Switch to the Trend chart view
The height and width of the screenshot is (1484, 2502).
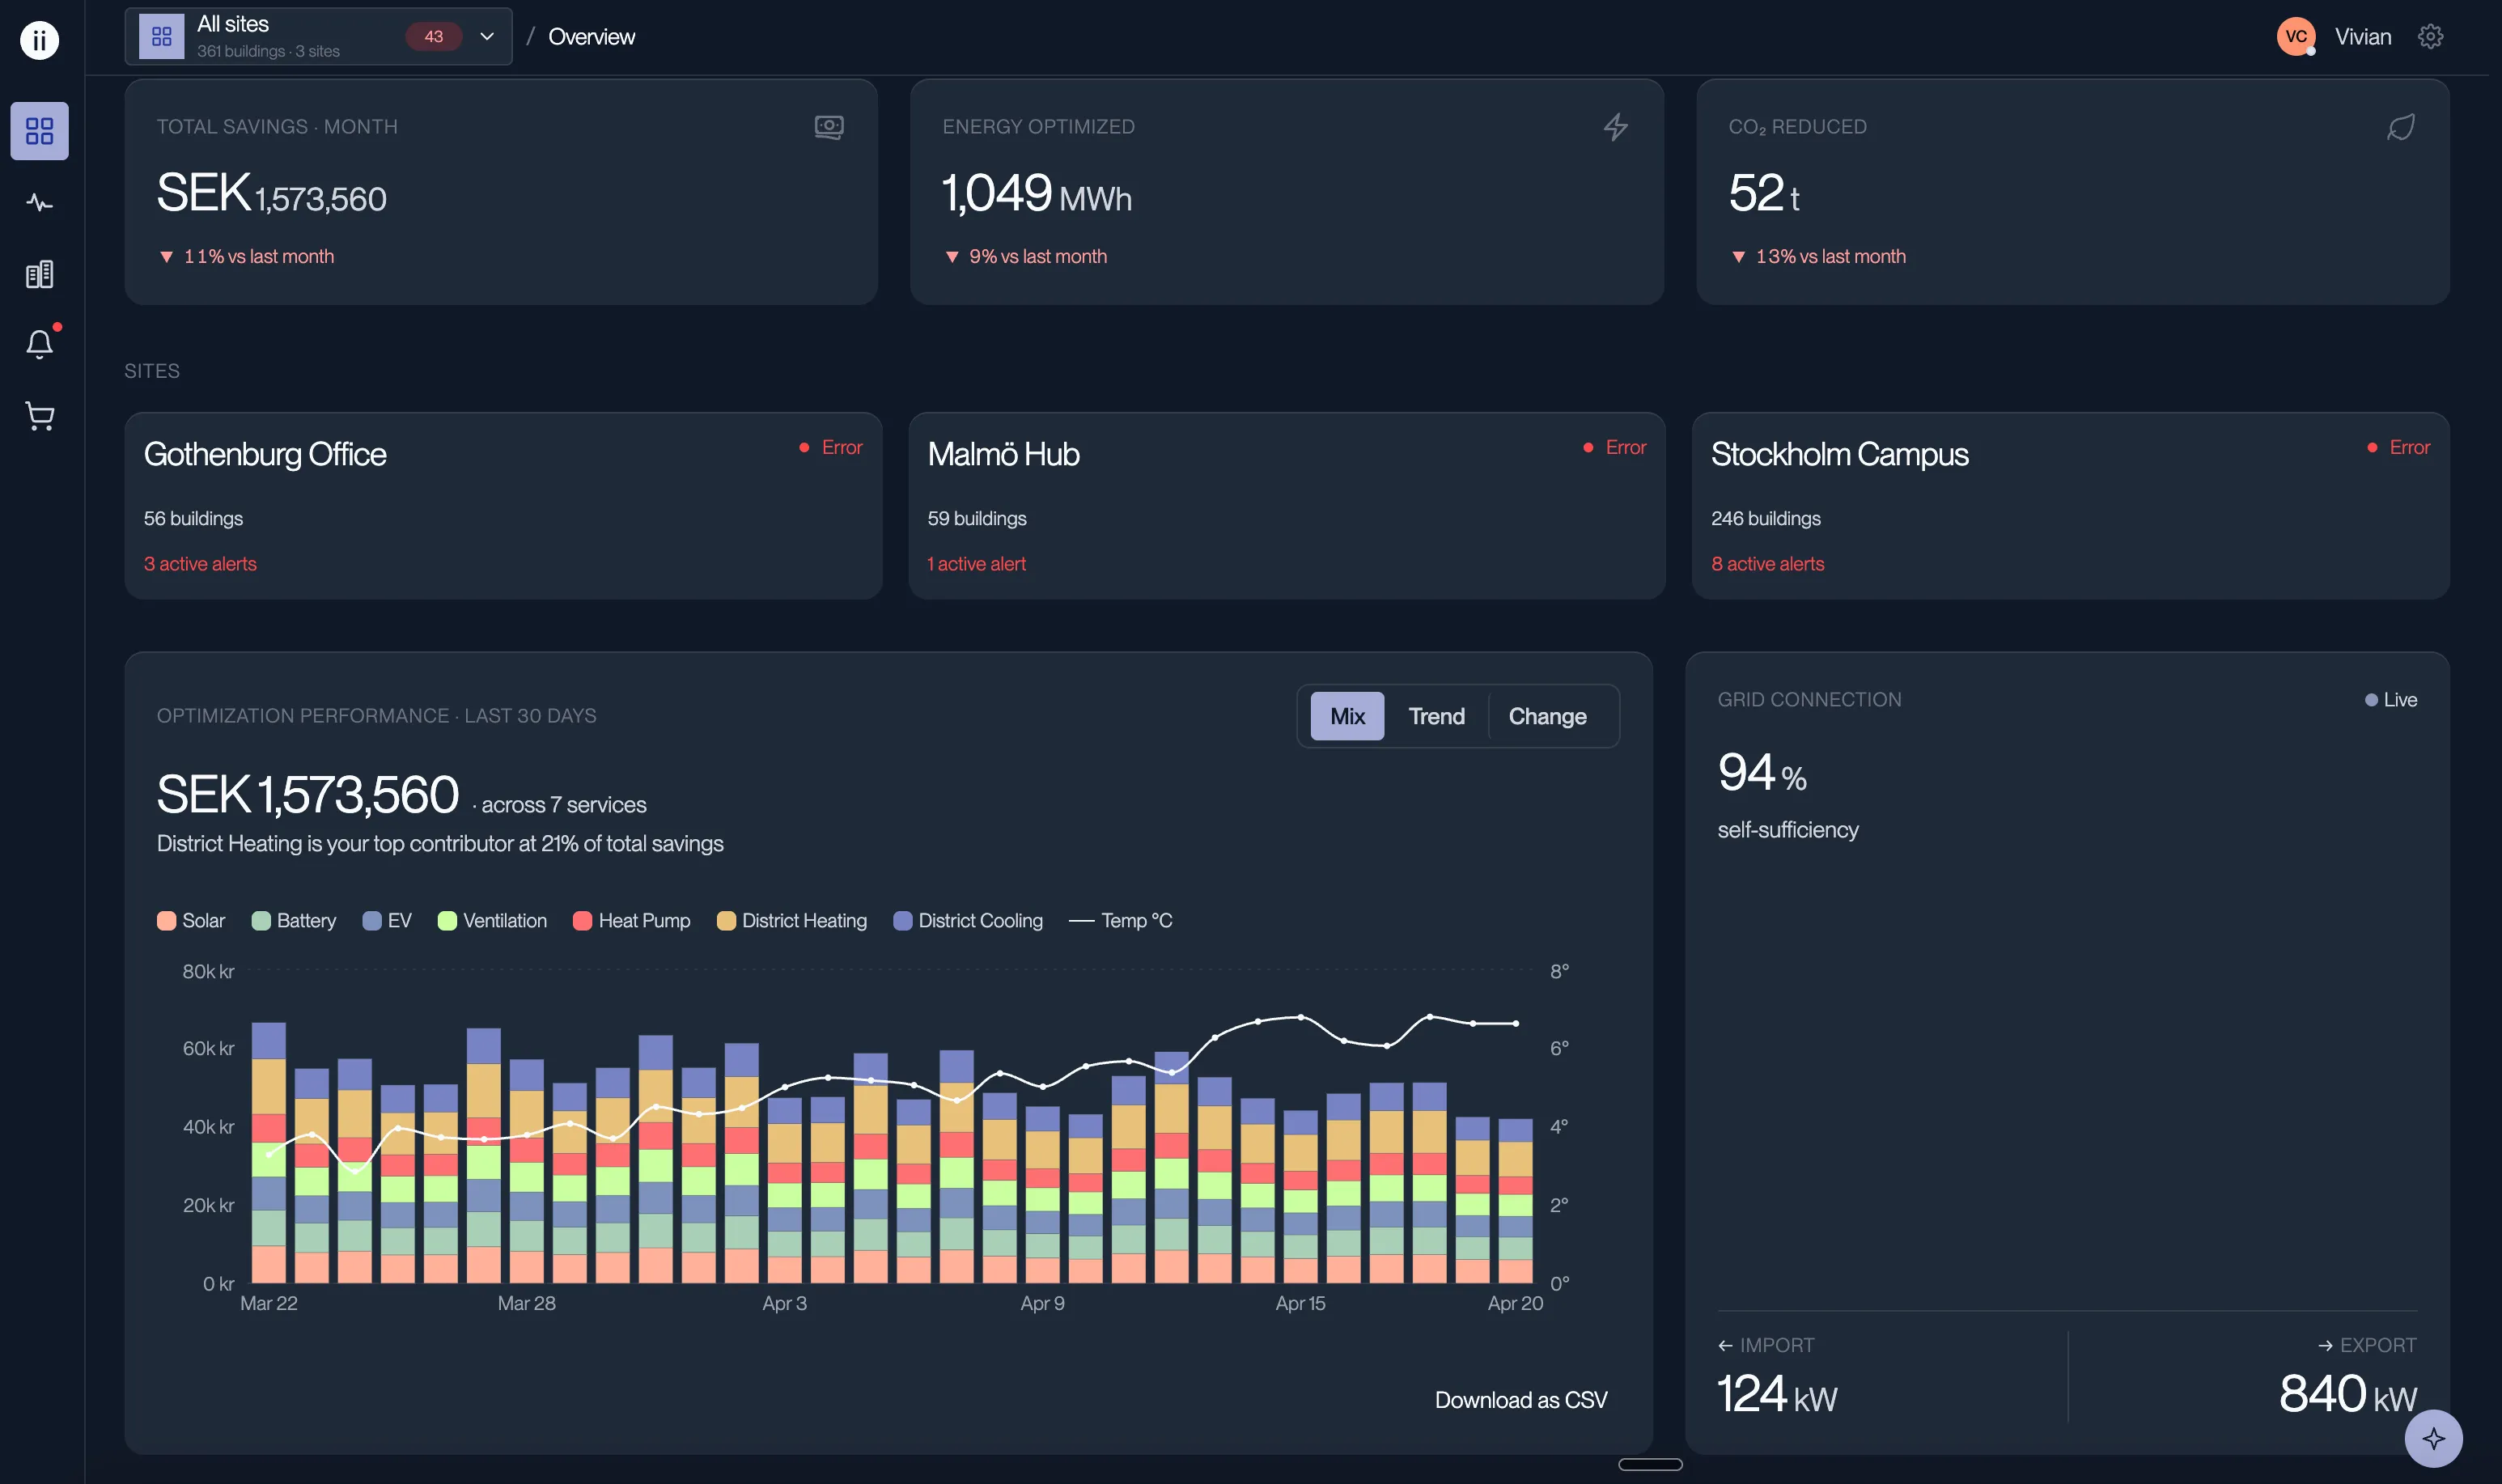pos(1436,716)
